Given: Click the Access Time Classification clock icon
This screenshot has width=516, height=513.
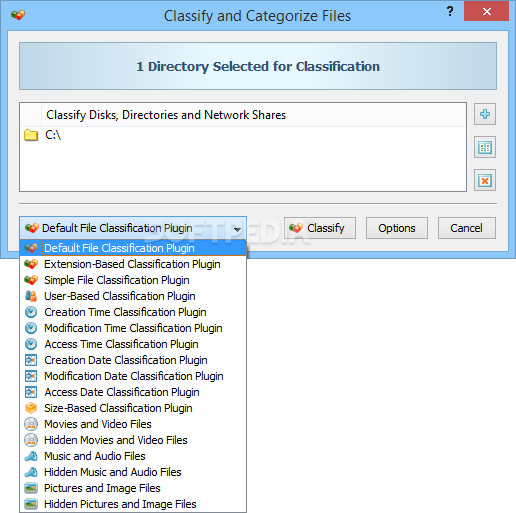Looking at the screenshot, I should pos(31,344).
